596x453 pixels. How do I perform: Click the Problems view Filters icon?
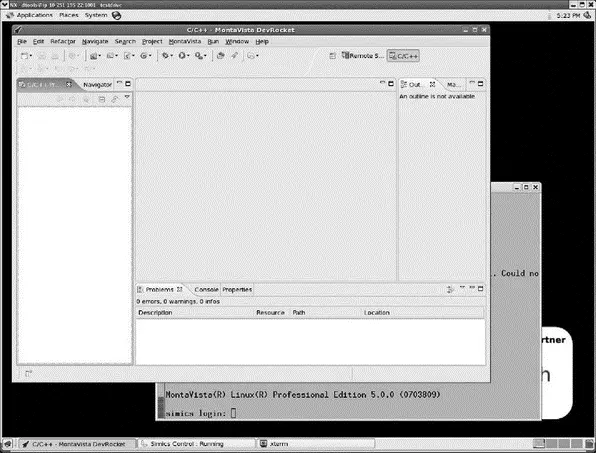click(450, 290)
